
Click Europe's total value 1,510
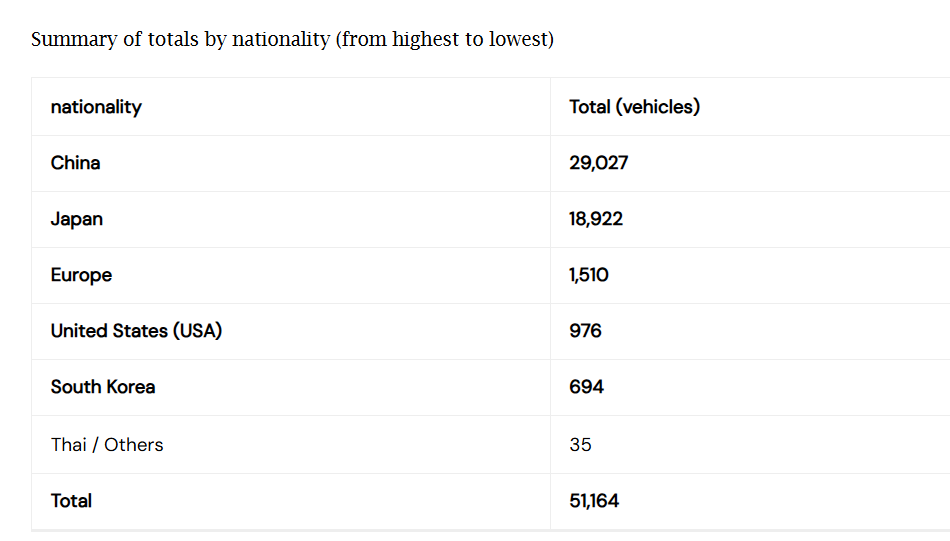[x=588, y=275]
